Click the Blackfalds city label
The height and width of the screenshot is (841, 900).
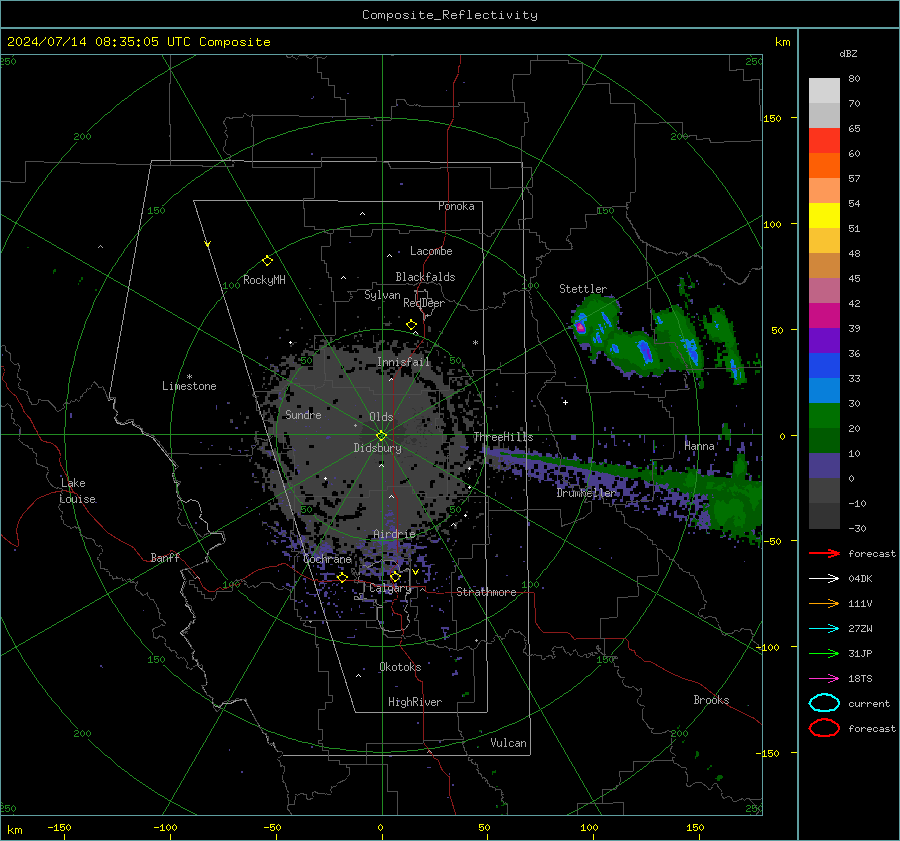(425, 277)
